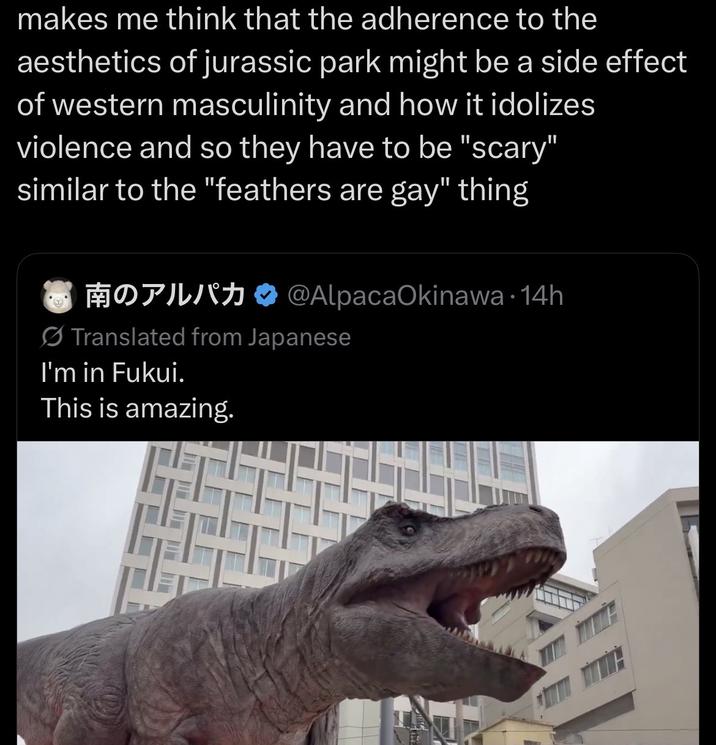
Task: Select the line 'This is amazing.'
Action: pos(137,408)
